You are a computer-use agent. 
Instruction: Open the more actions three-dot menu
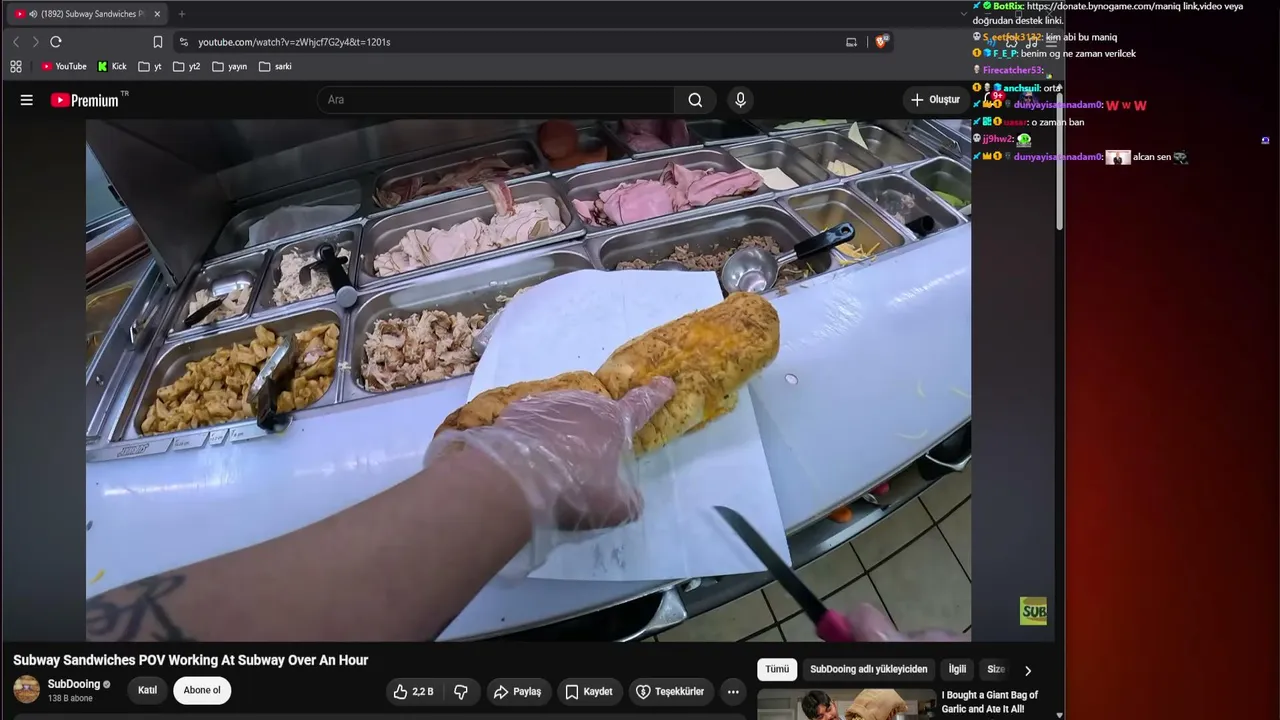733,692
